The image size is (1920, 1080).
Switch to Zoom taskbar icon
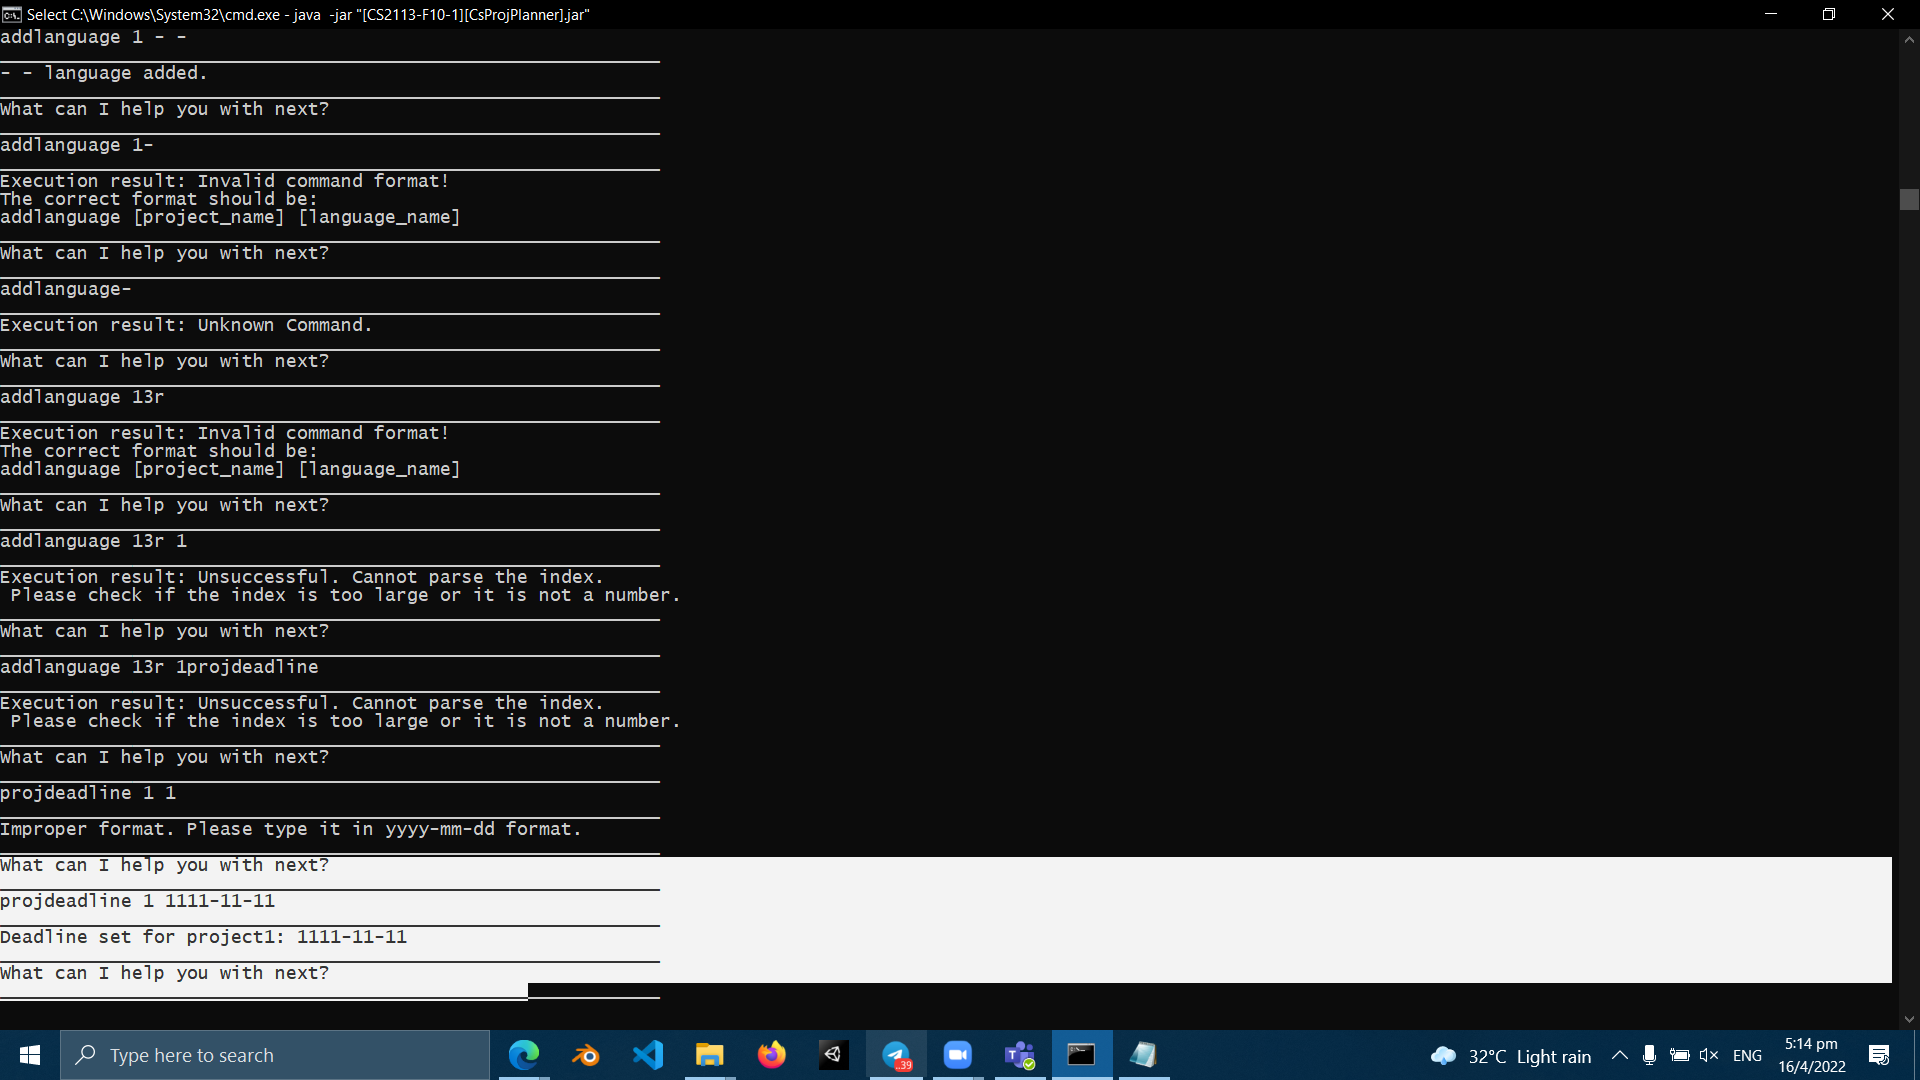click(x=958, y=1055)
